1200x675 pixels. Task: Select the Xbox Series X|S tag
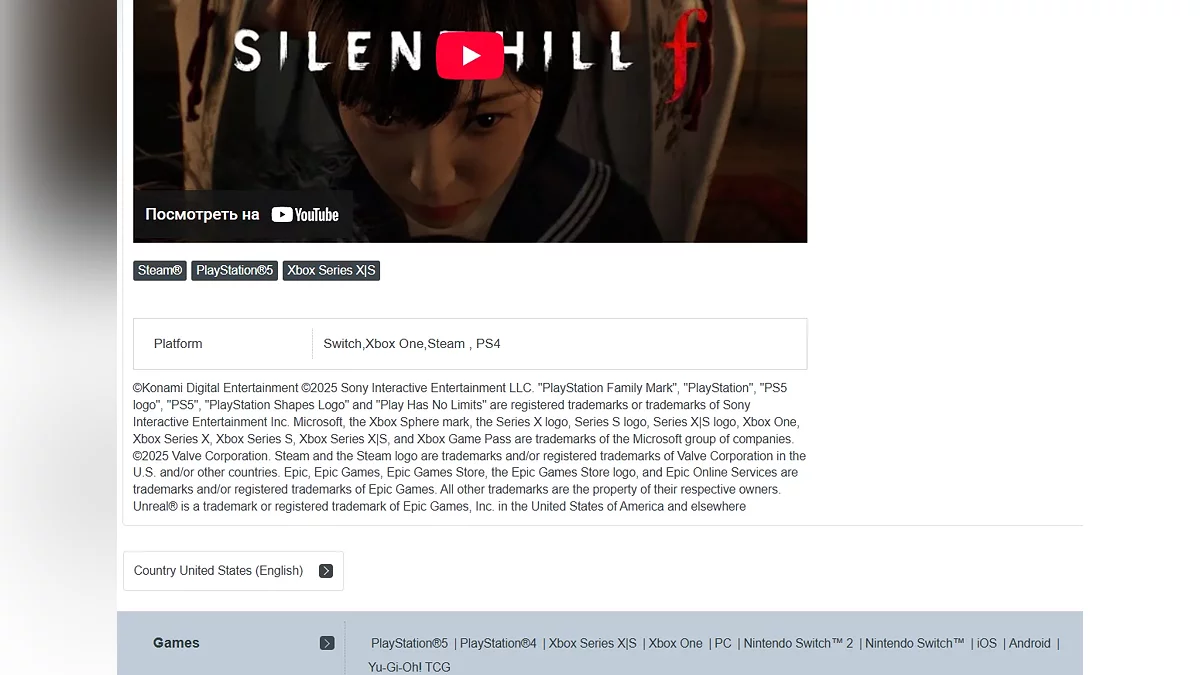point(331,271)
